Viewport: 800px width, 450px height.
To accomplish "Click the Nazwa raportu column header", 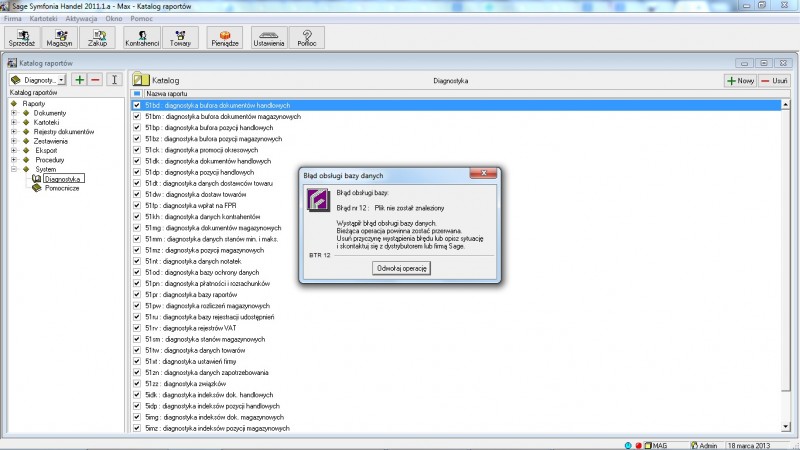I will pos(166,93).
